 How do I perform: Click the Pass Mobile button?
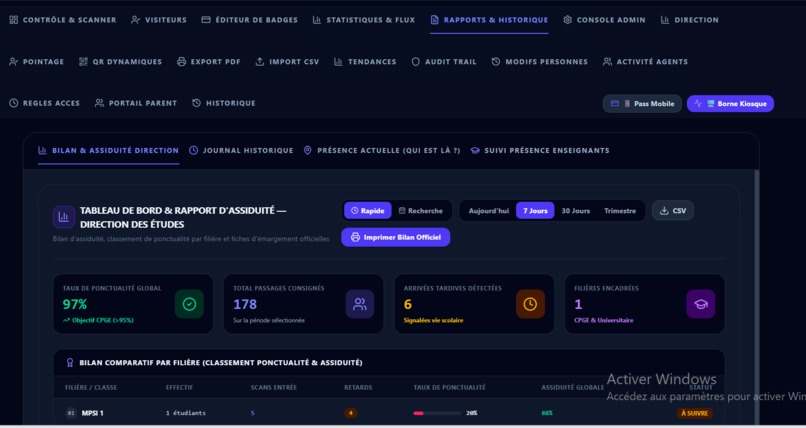click(642, 104)
